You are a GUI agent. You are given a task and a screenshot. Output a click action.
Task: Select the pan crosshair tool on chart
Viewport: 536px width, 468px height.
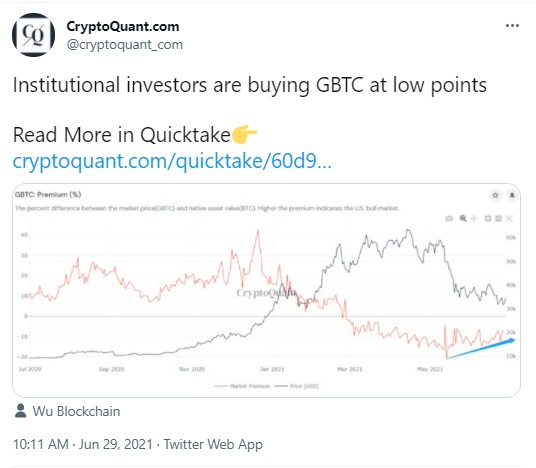pyautogui.click(x=474, y=218)
